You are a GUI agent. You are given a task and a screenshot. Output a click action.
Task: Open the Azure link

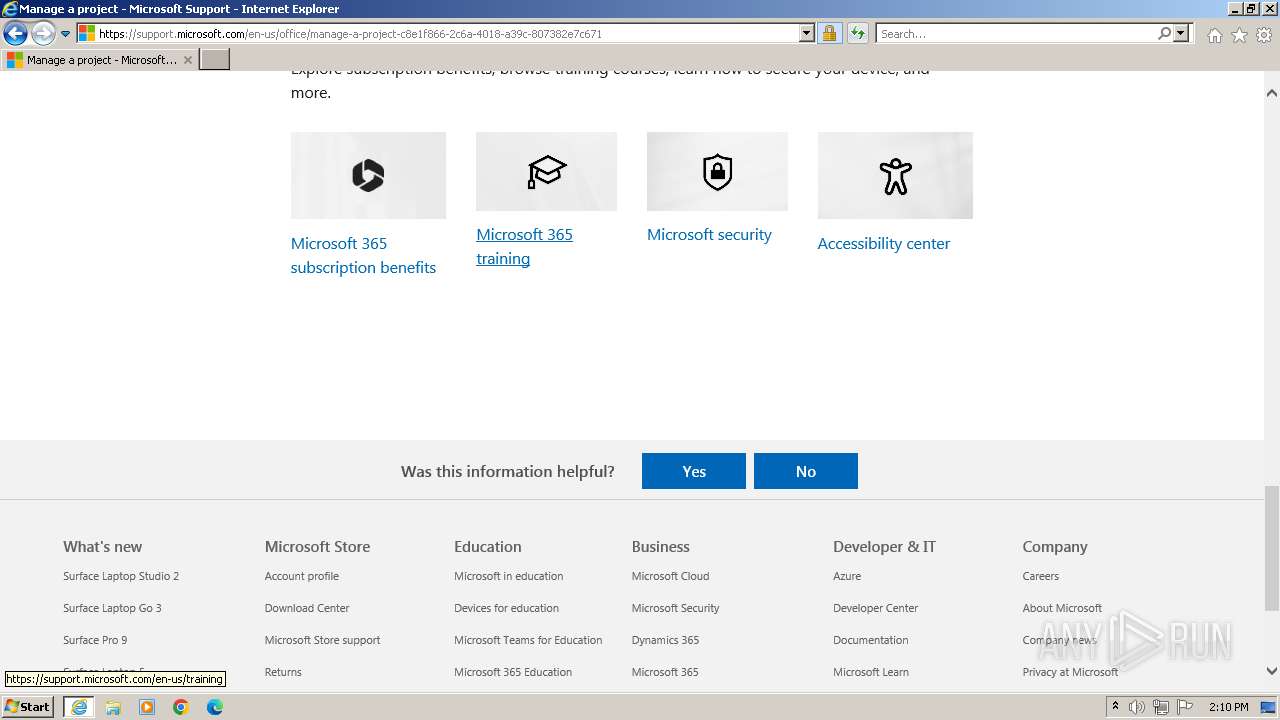click(847, 576)
